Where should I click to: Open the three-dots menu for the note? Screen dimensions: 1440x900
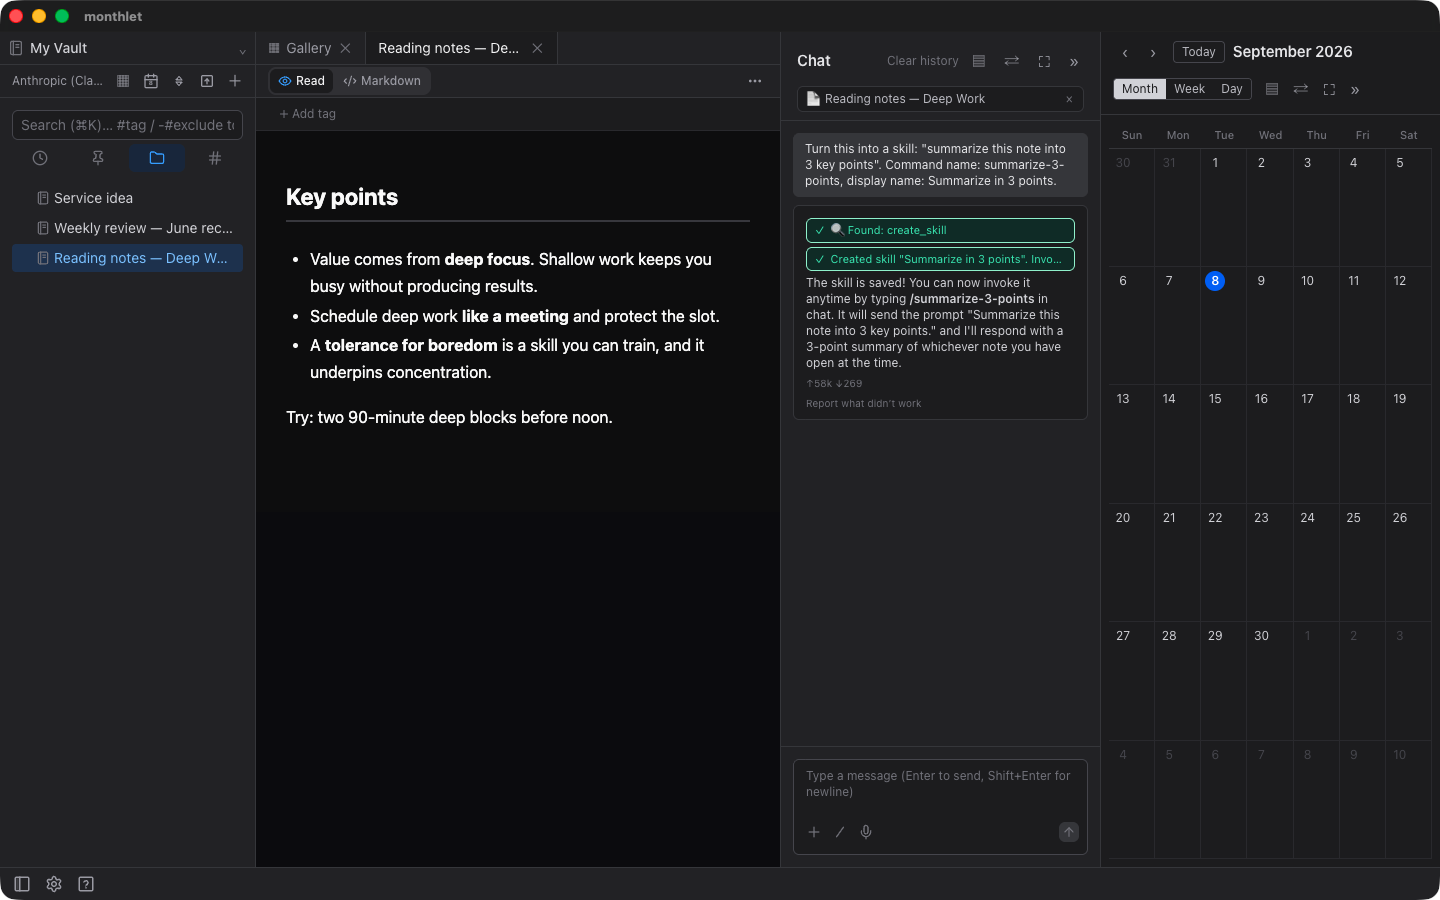tap(755, 81)
